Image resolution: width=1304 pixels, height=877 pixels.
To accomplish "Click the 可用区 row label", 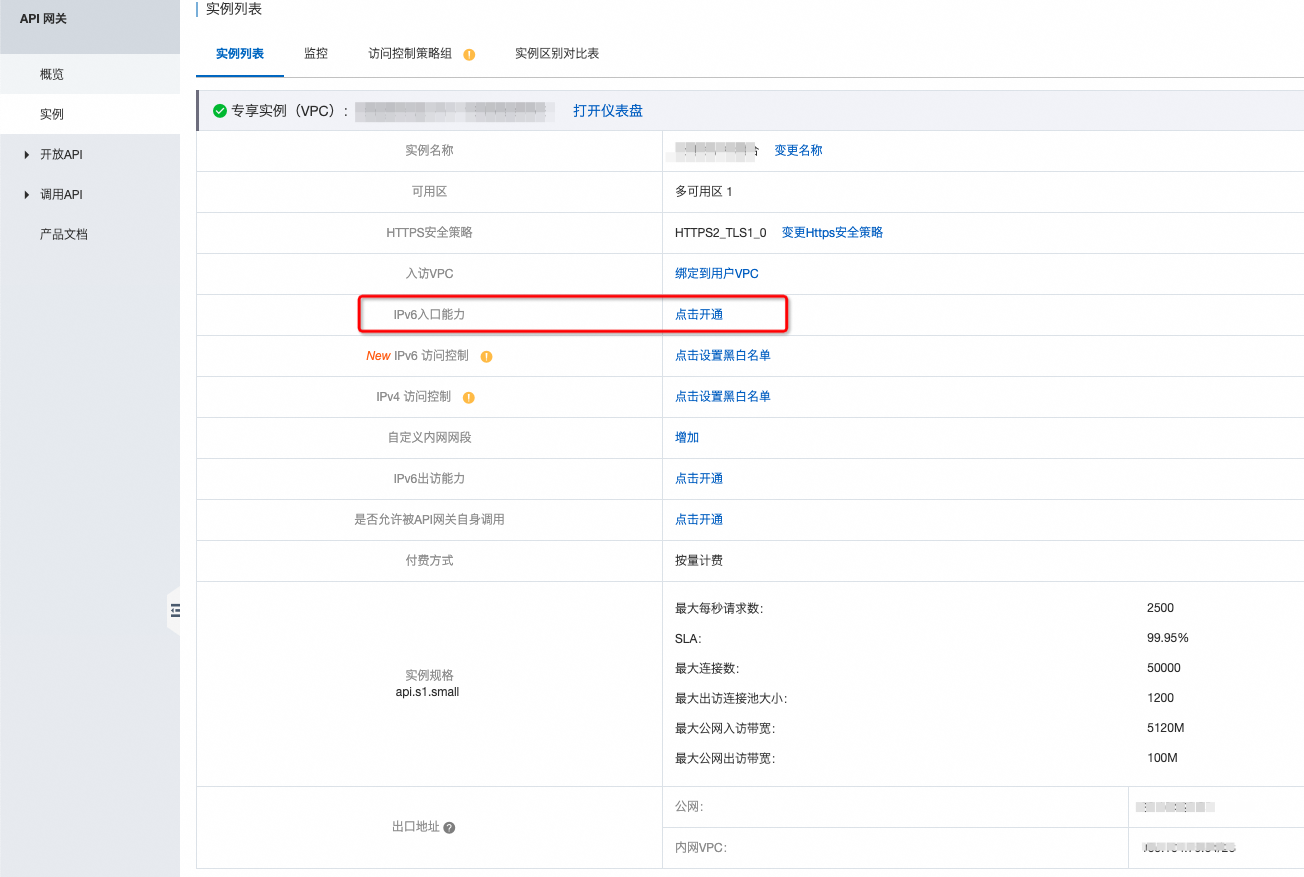I will coord(429,191).
